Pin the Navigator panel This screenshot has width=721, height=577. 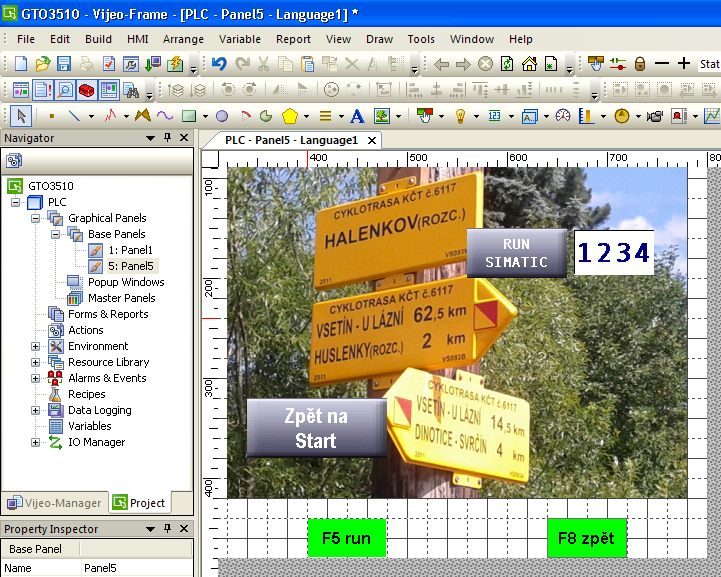(x=167, y=137)
